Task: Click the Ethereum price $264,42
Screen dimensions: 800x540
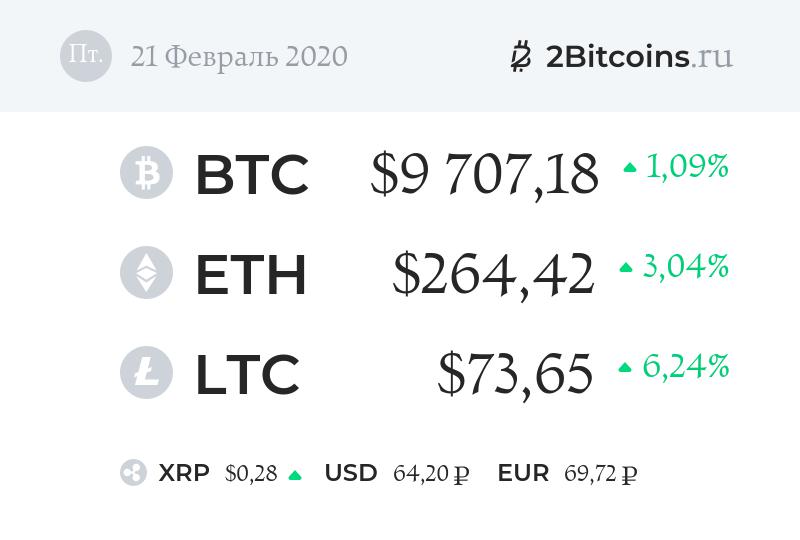Action: point(493,274)
